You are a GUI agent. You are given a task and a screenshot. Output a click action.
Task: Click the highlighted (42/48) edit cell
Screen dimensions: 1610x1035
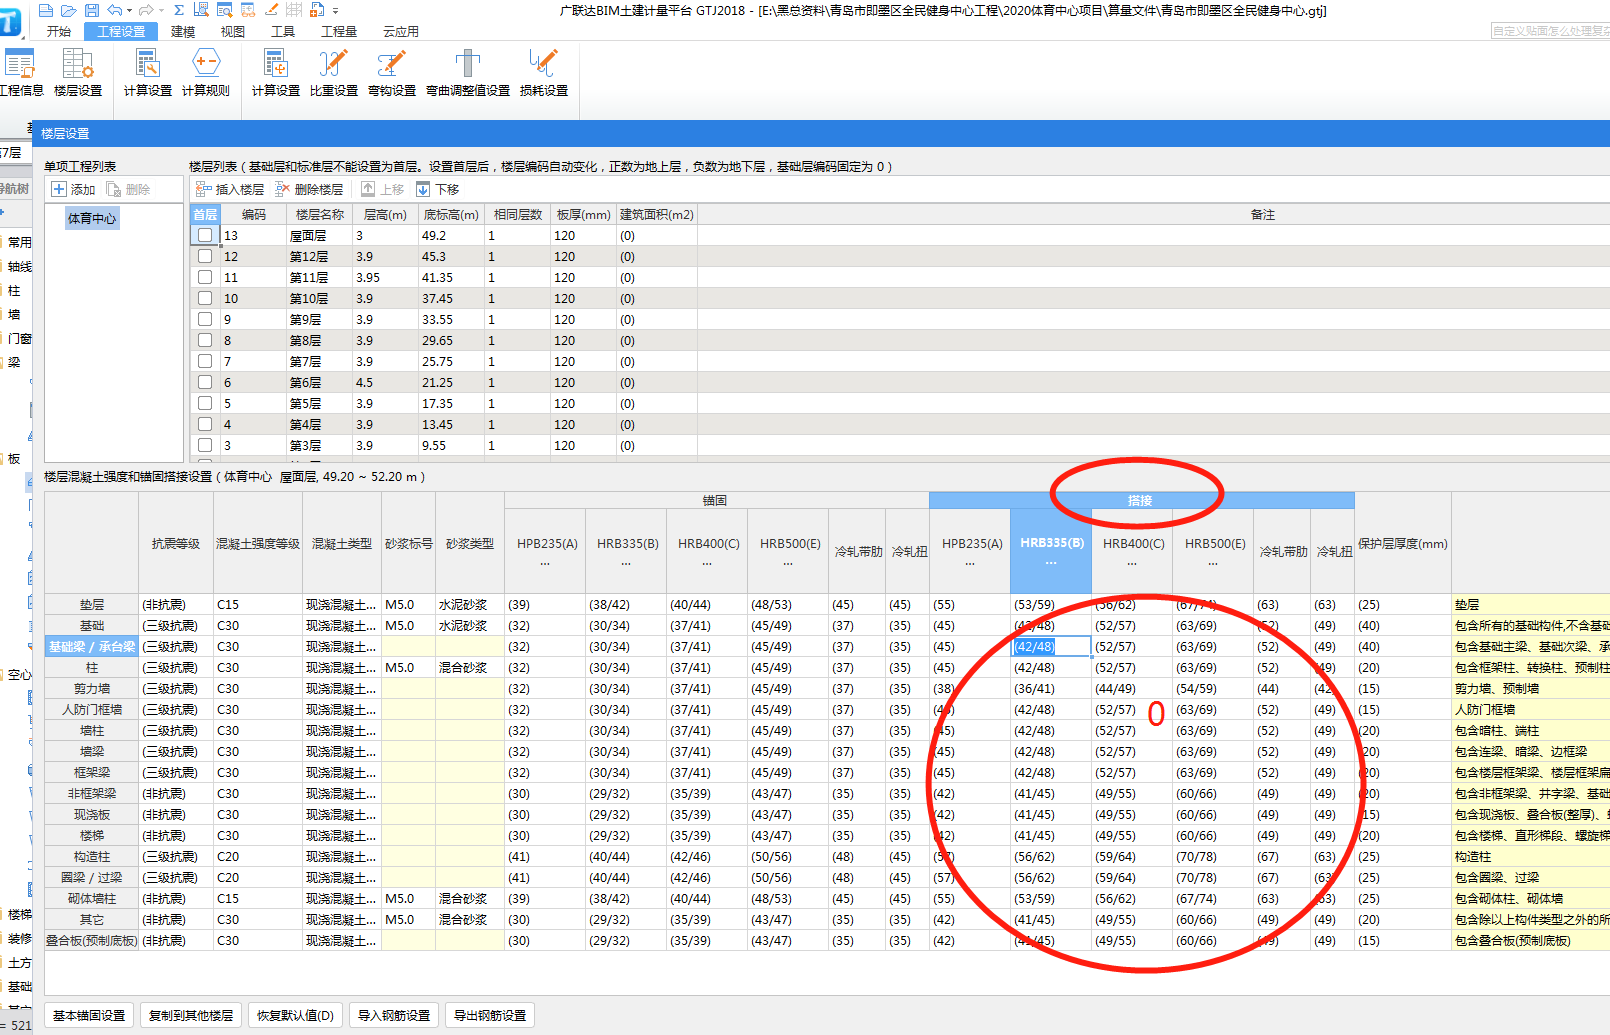pos(1050,647)
